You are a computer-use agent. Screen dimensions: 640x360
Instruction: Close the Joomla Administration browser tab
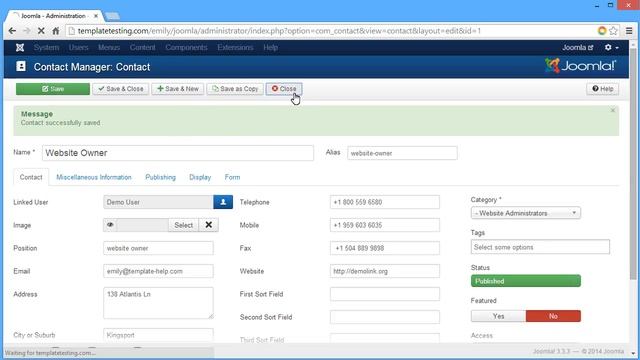coord(96,16)
